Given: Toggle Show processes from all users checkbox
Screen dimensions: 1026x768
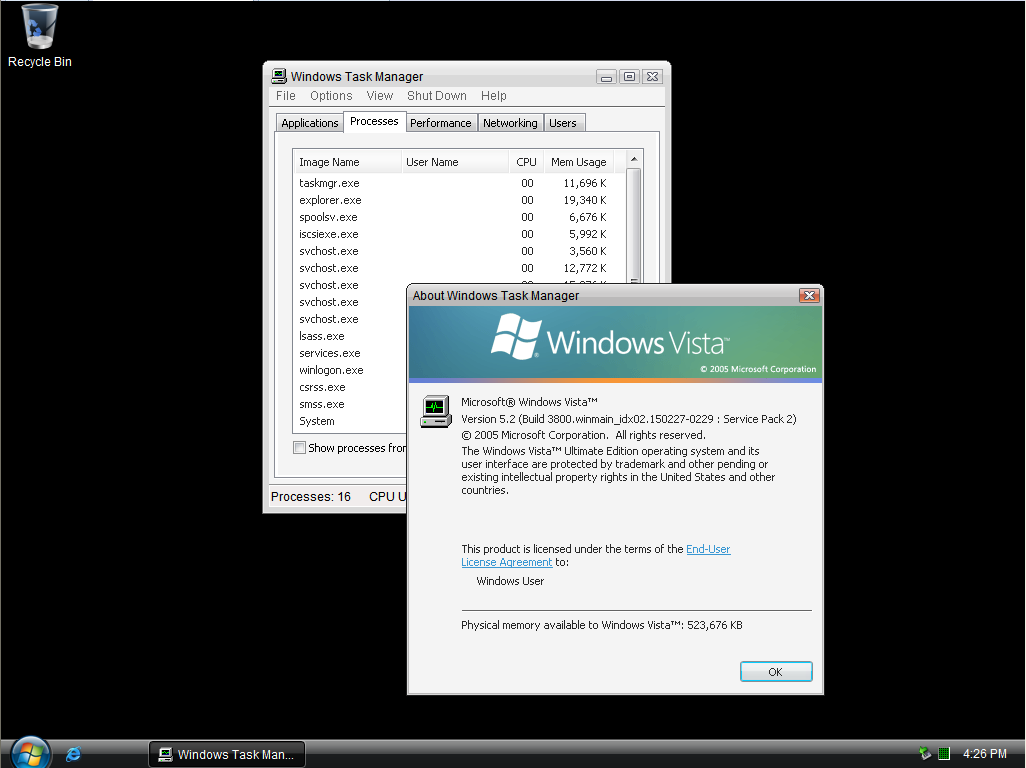Looking at the screenshot, I should (300, 447).
